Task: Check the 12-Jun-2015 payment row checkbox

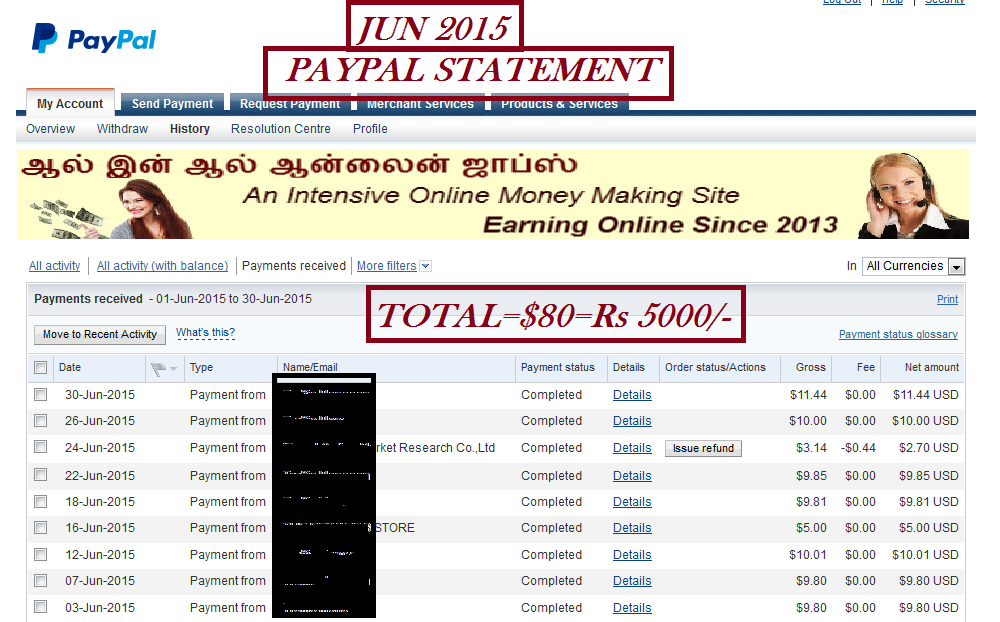Action: 41,554
